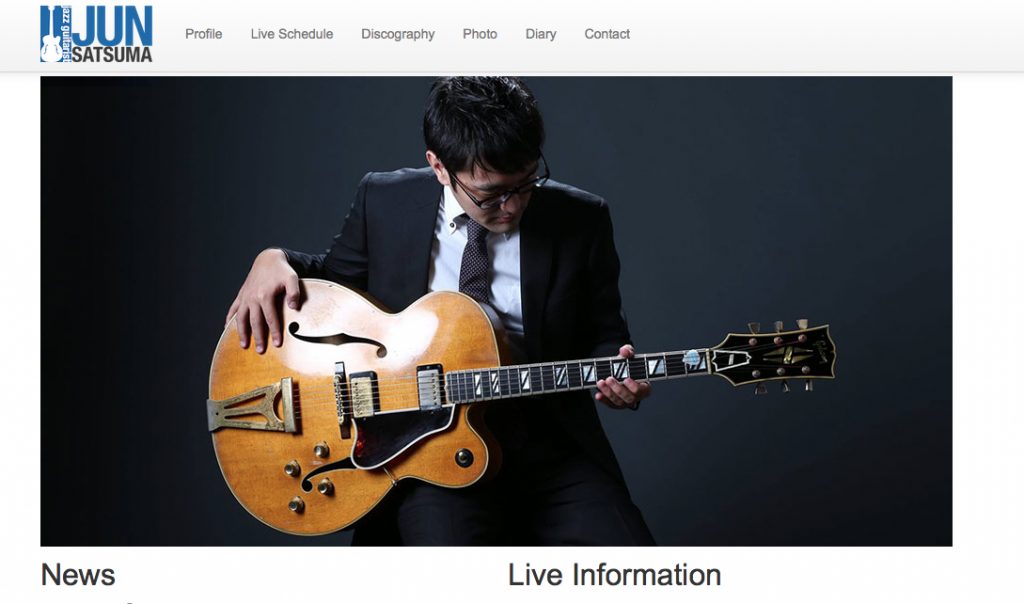Click the gold tailpiece on the guitar
Image resolution: width=1024 pixels, height=604 pixels.
click(x=253, y=406)
